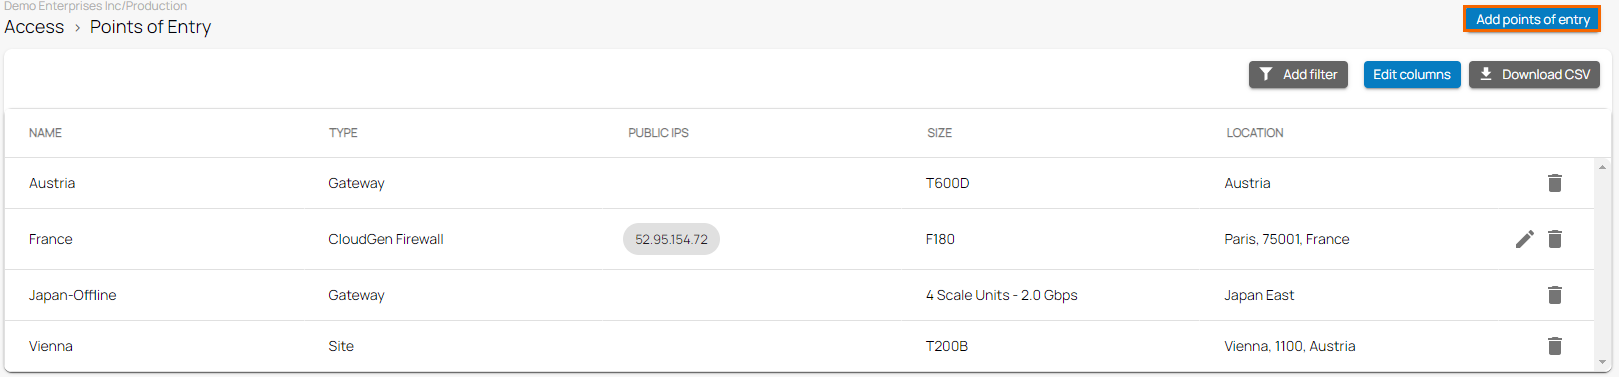Delete the Austria gateway entry
Viewport: 1619px width, 377px height.
tap(1555, 183)
